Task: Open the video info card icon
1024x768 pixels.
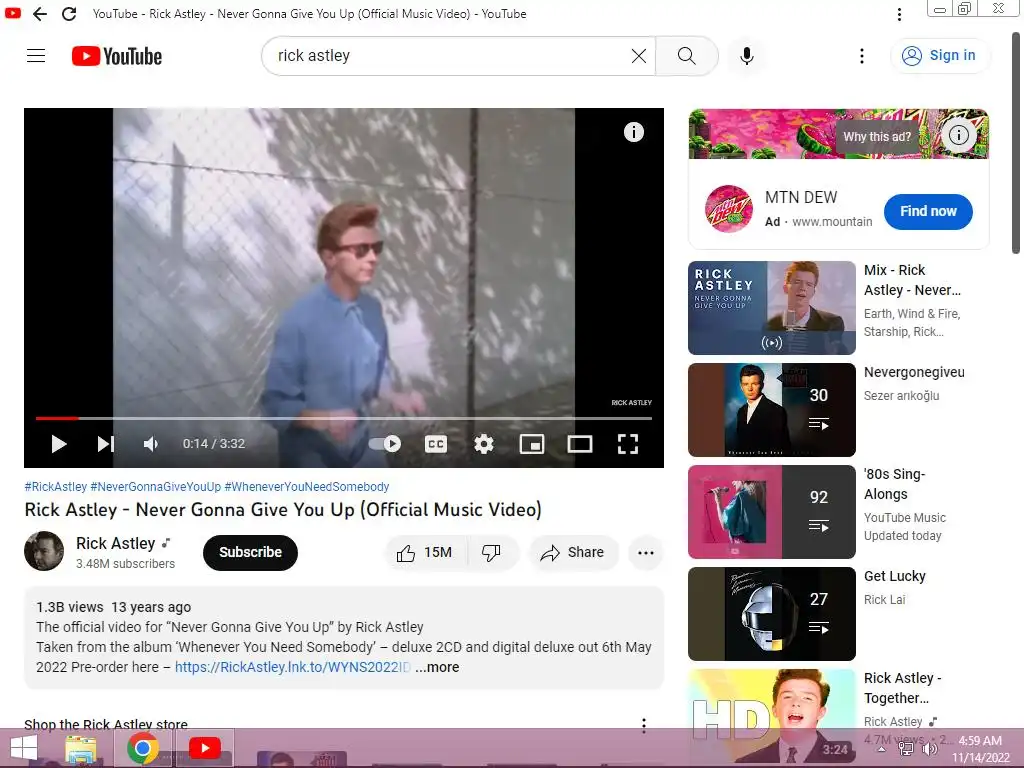Action: [633, 132]
